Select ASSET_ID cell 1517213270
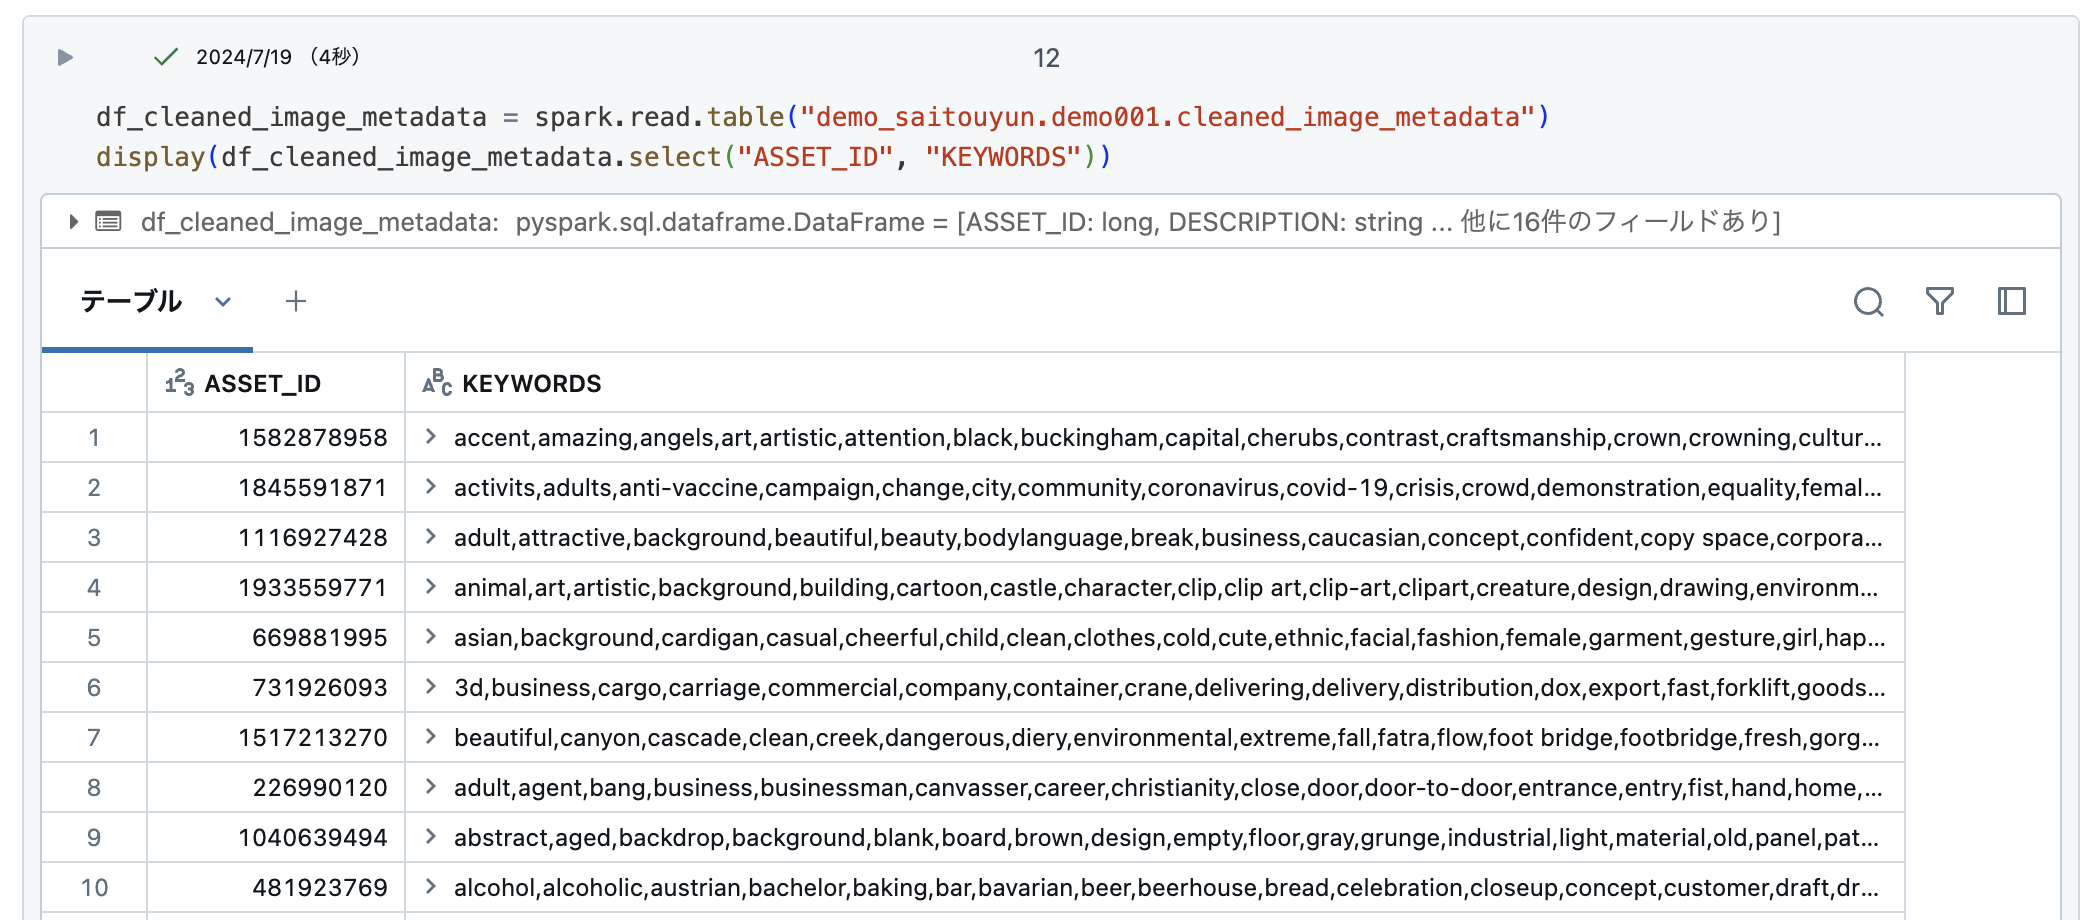2094x920 pixels. (276, 737)
